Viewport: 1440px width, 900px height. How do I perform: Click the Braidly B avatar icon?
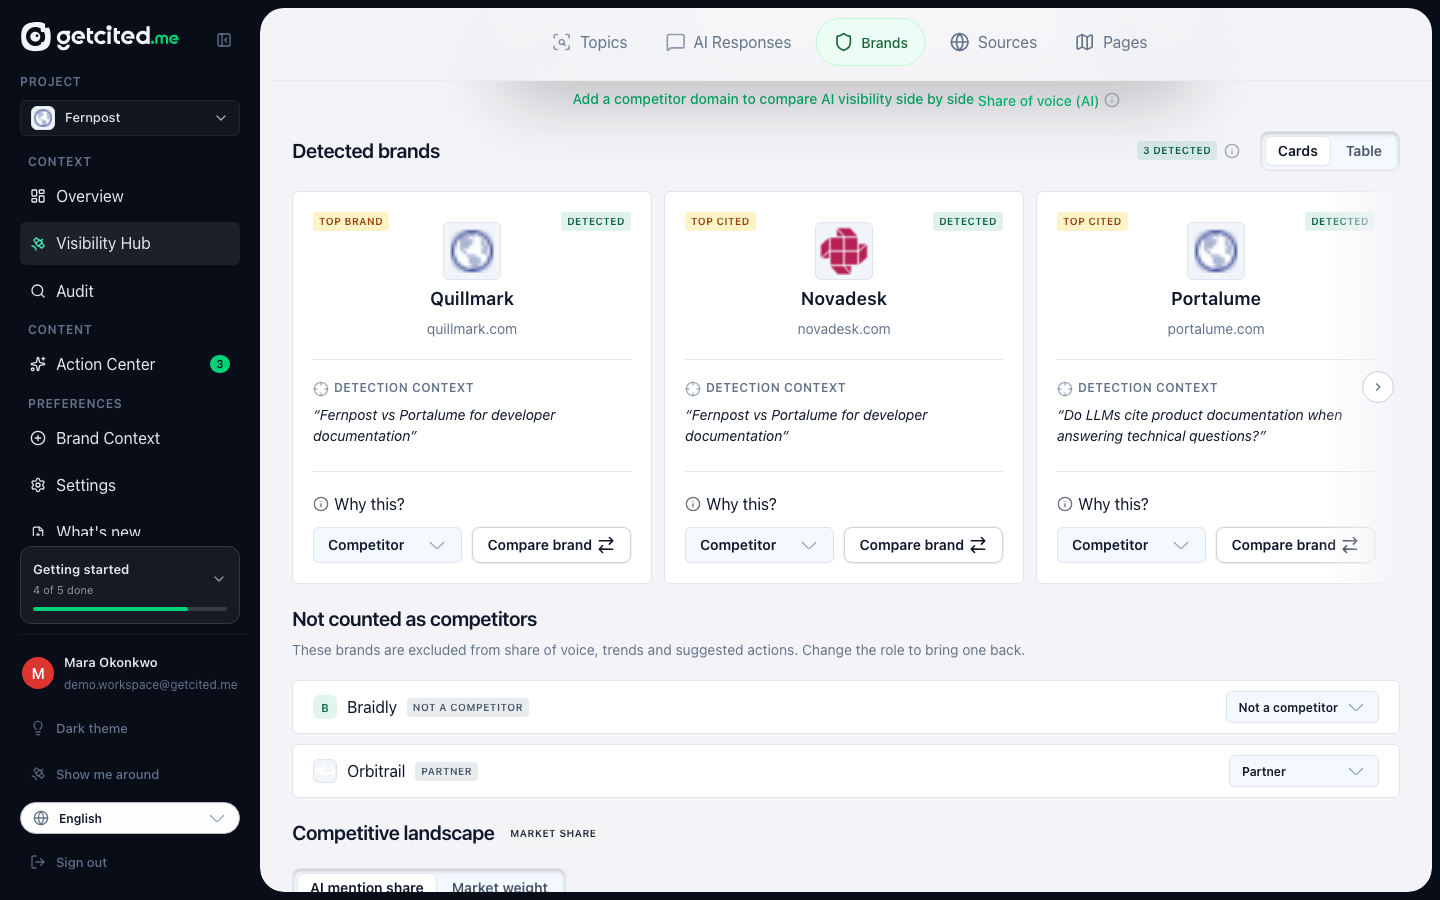click(325, 707)
